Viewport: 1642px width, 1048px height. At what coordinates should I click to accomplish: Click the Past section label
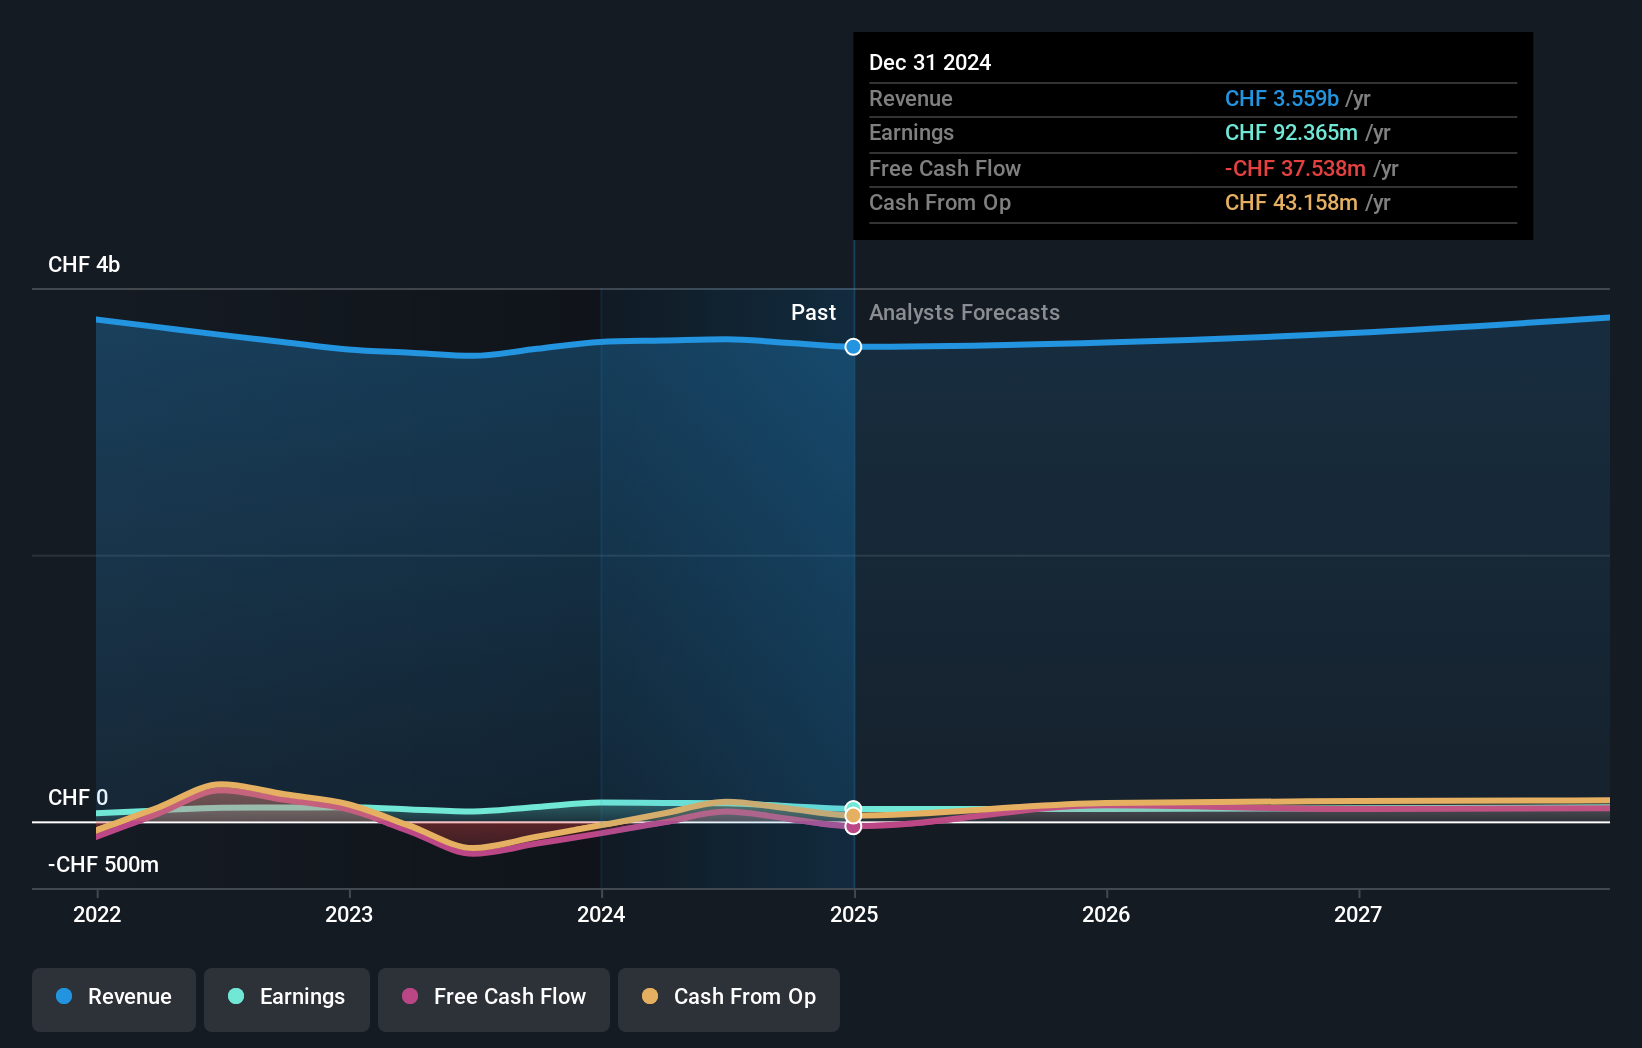813,313
